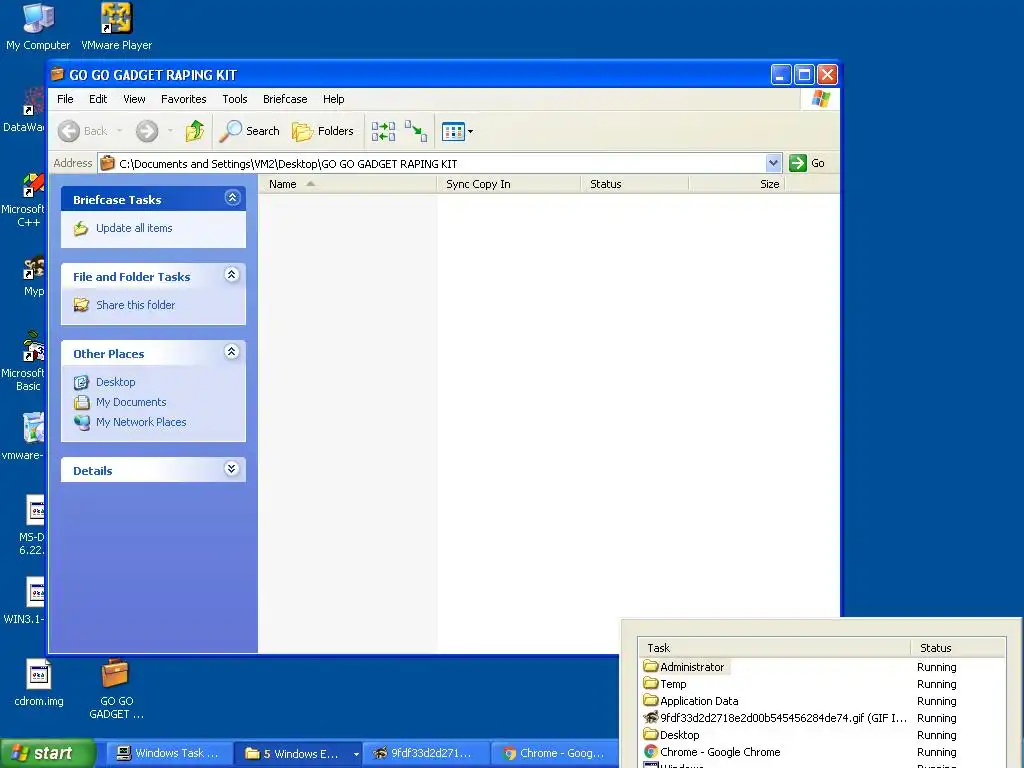Select My Computer desktop icon
This screenshot has width=1024, height=768.
pos(38,27)
